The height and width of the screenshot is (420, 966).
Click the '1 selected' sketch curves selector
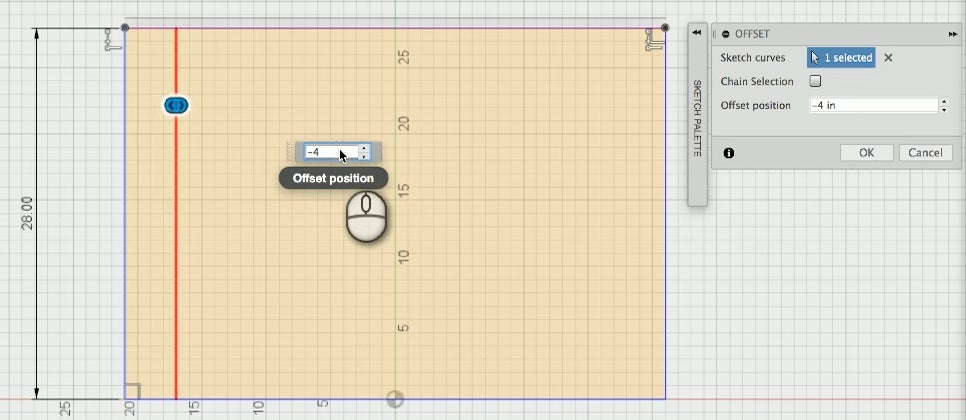(841, 57)
